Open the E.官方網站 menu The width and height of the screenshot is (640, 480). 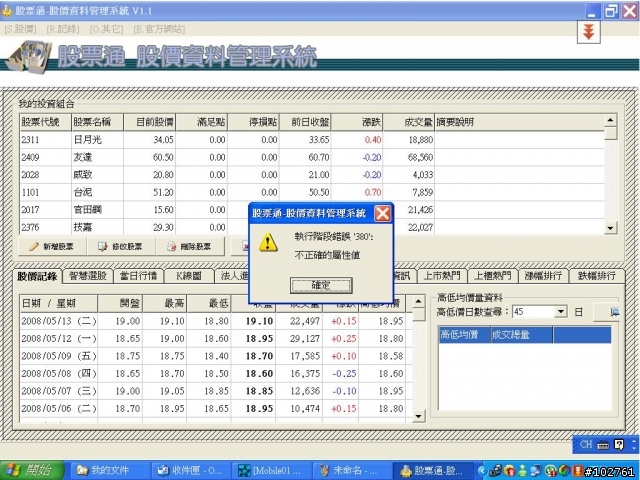click(x=159, y=29)
